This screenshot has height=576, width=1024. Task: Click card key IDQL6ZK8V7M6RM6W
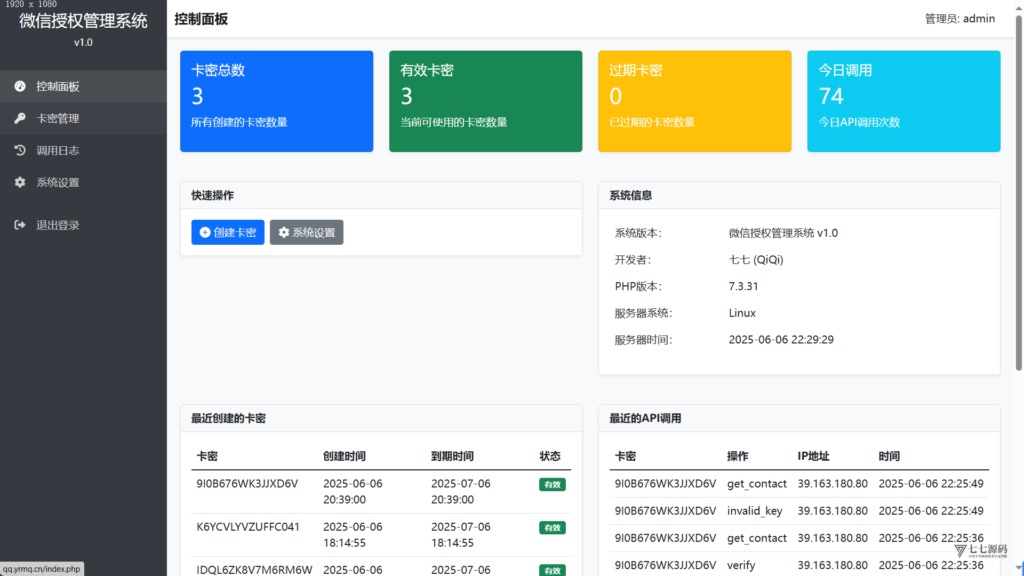click(255, 569)
